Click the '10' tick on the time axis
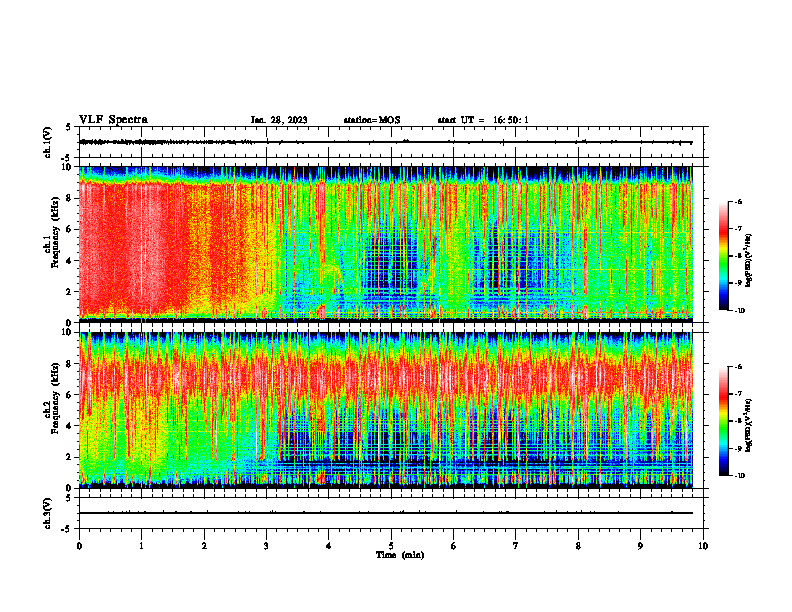The height and width of the screenshot is (612, 792). (703, 546)
